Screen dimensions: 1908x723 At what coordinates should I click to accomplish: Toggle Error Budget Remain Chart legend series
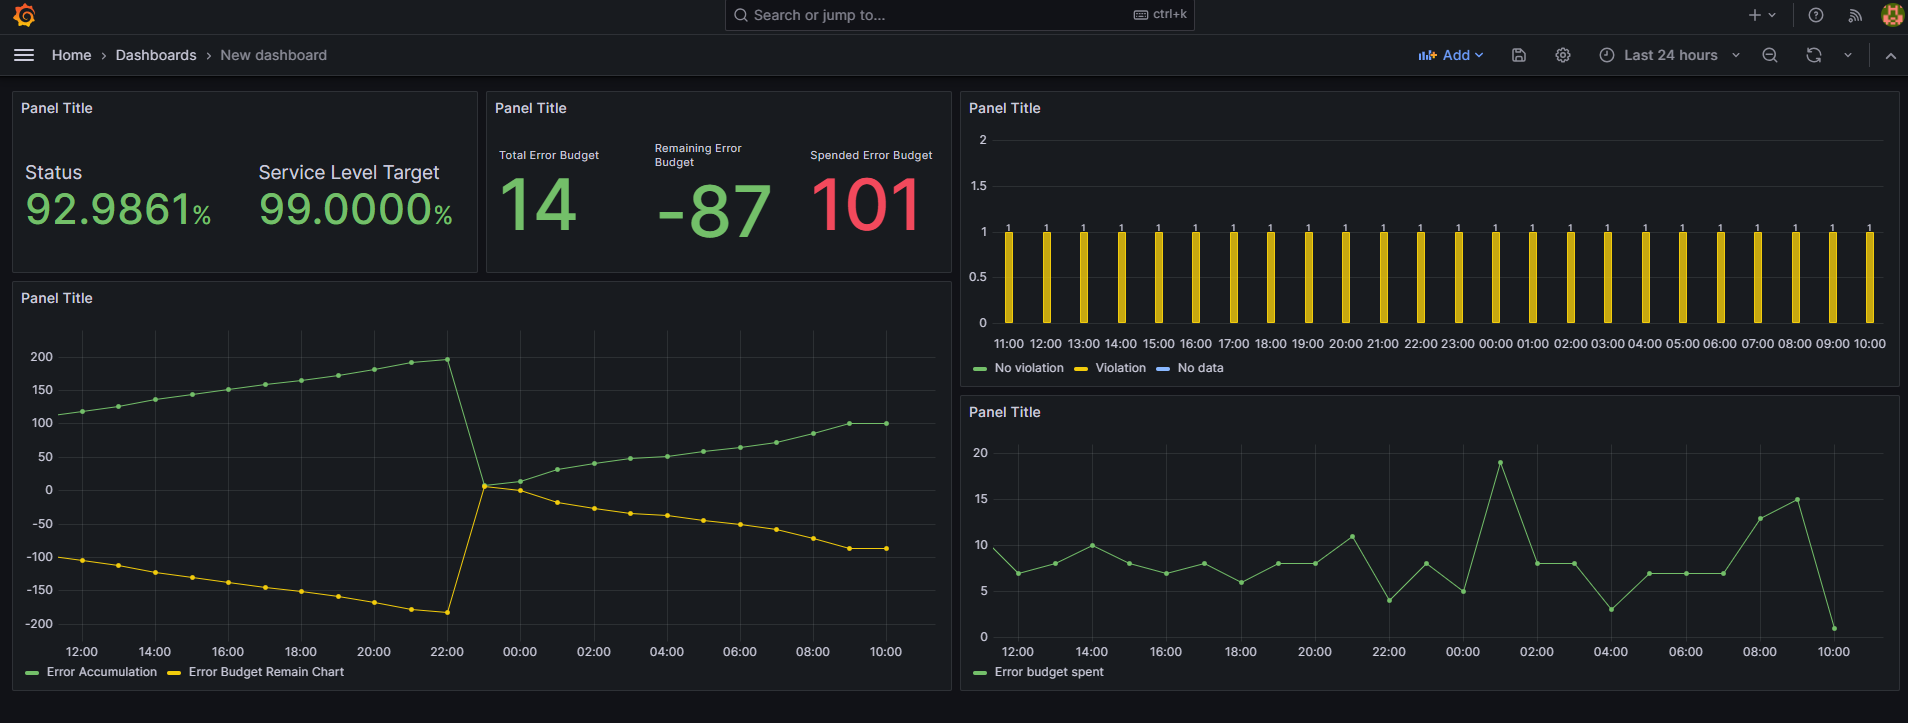click(x=266, y=672)
